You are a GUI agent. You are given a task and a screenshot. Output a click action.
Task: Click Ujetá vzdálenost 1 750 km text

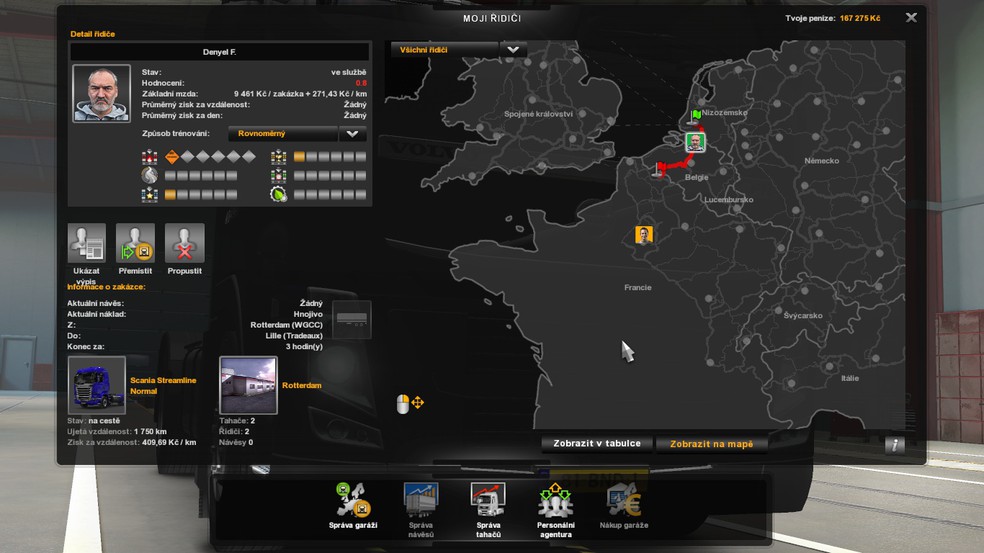coord(117,432)
